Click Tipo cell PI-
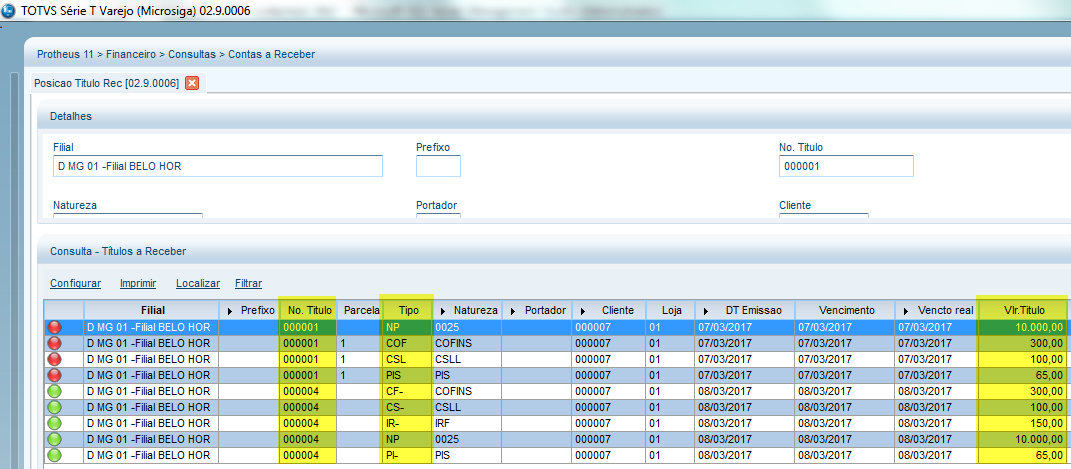Image resolution: width=1071 pixels, height=469 pixels. tap(408, 455)
